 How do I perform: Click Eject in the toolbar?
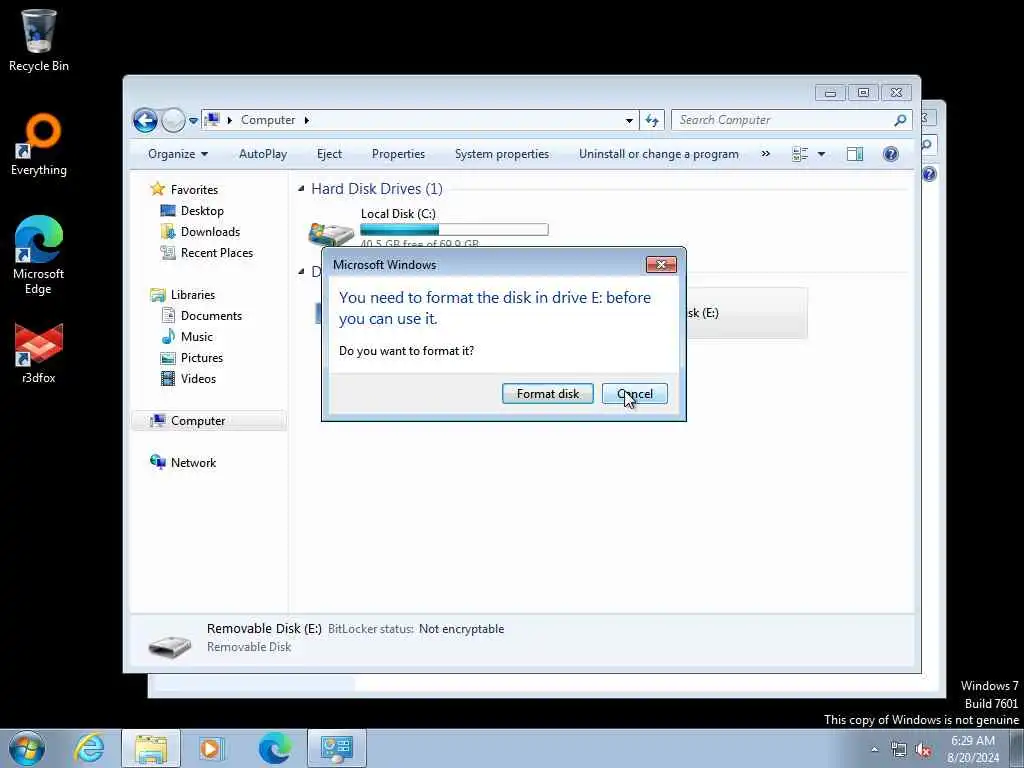(x=329, y=154)
